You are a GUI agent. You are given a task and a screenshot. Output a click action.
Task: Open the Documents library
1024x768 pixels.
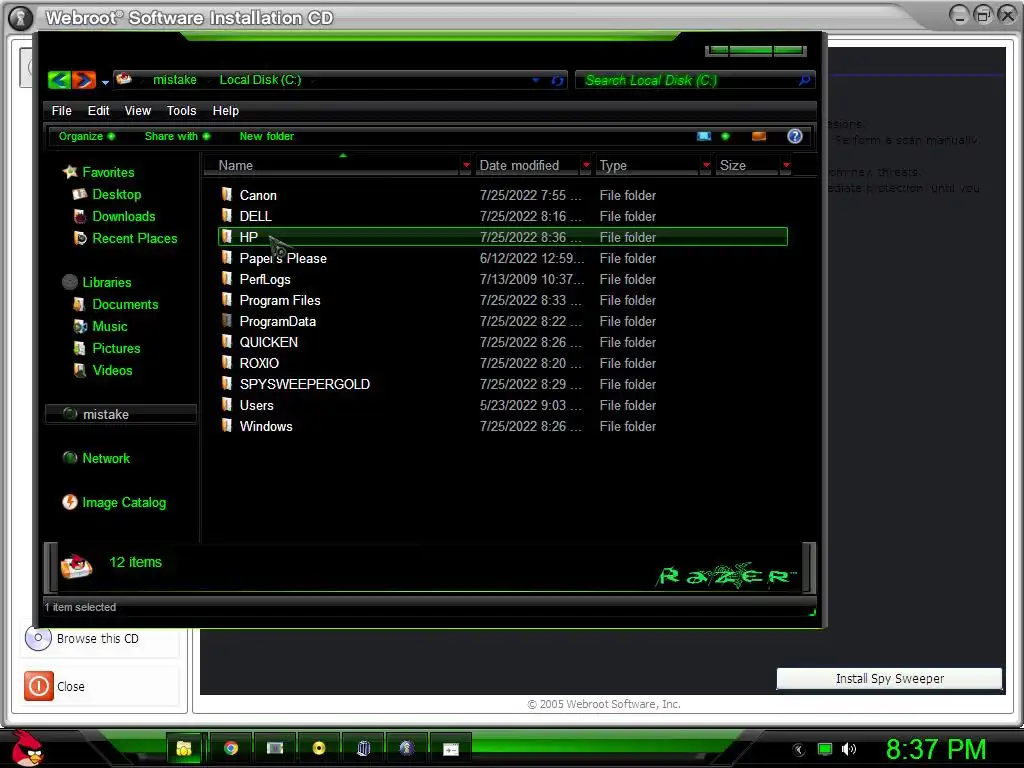click(x=125, y=304)
